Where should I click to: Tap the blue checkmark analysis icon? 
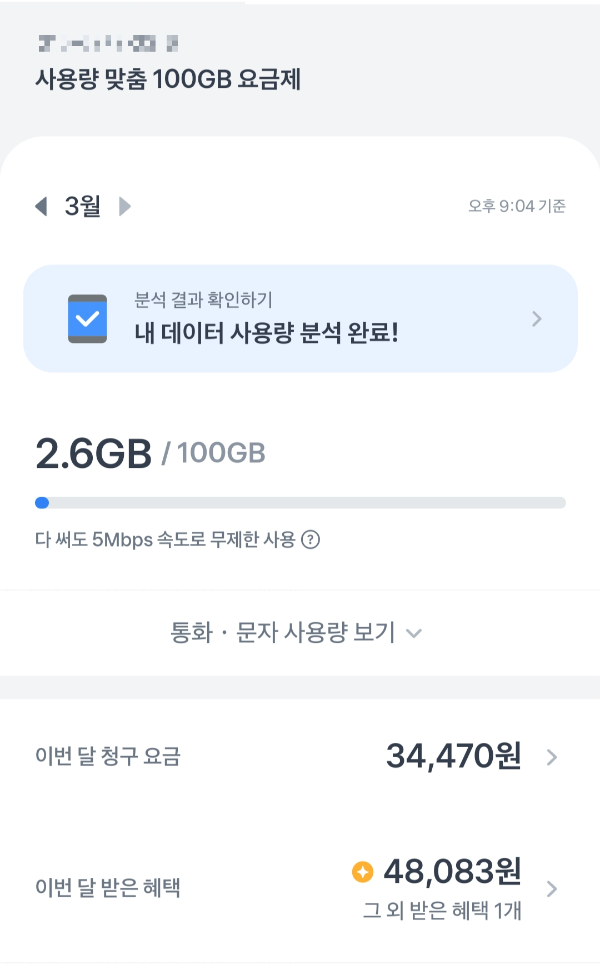pos(88,318)
